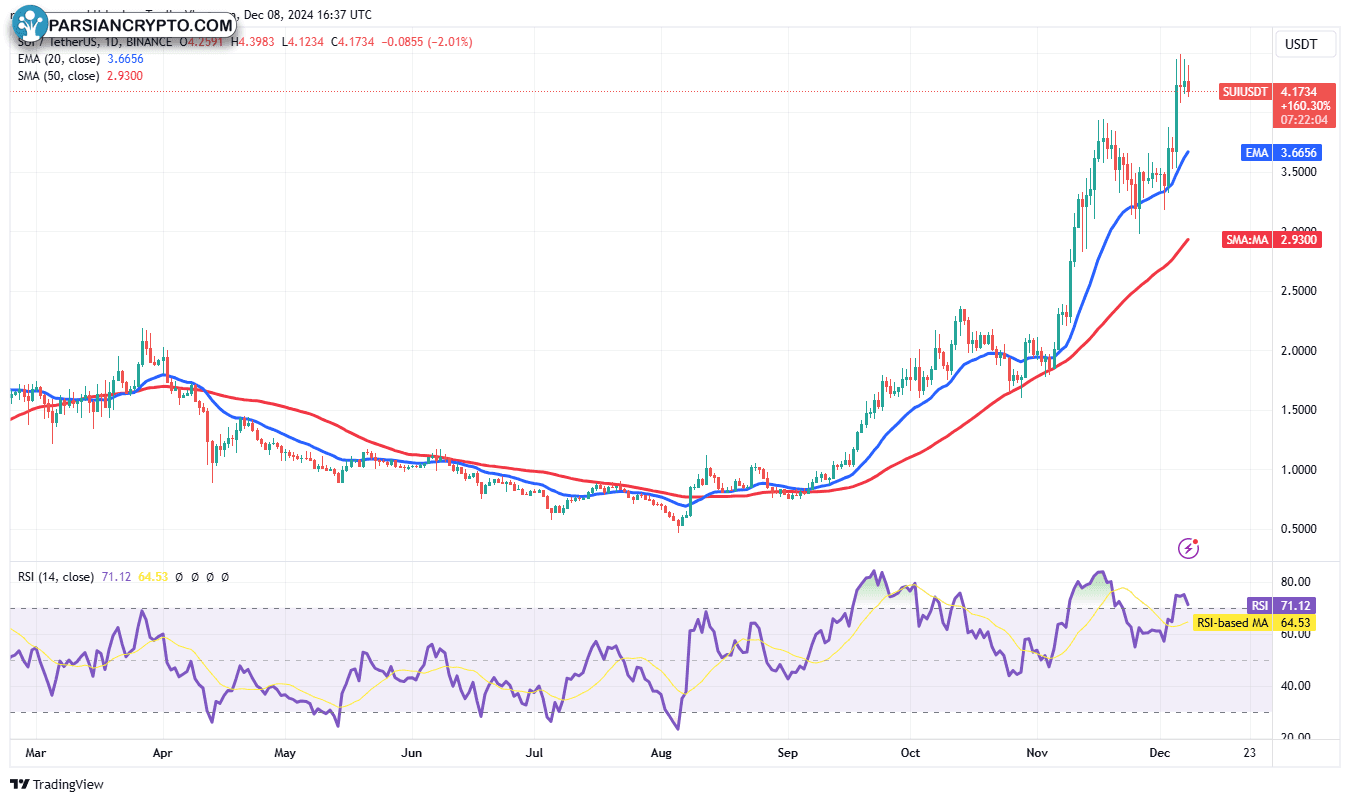
Task: Click the +160.30% change value
Action: 1304,106
